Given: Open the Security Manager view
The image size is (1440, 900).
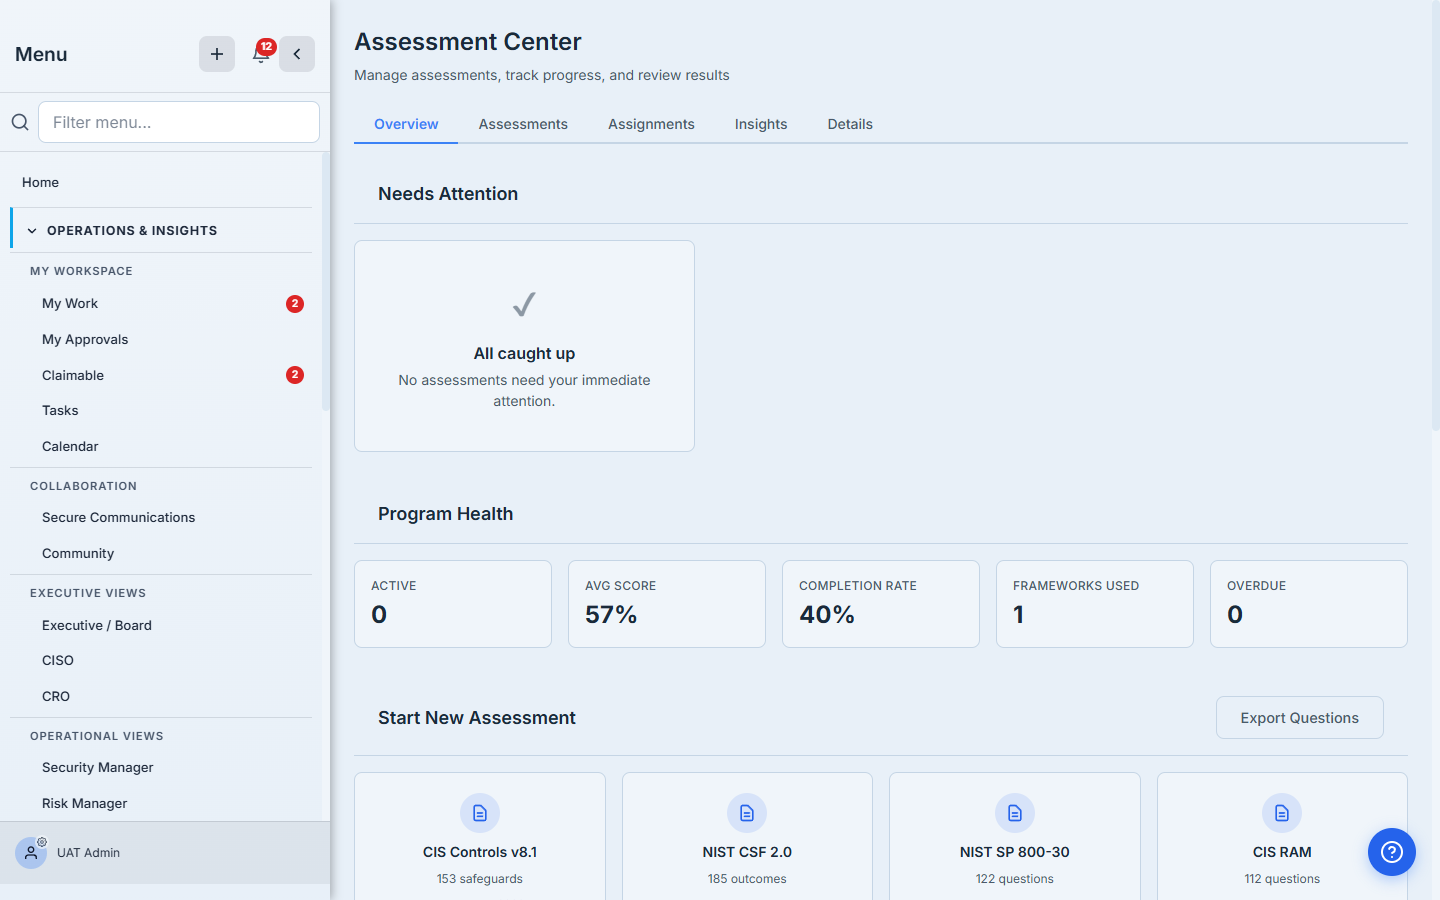Looking at the screenshot, I should [x=161, y=768].
